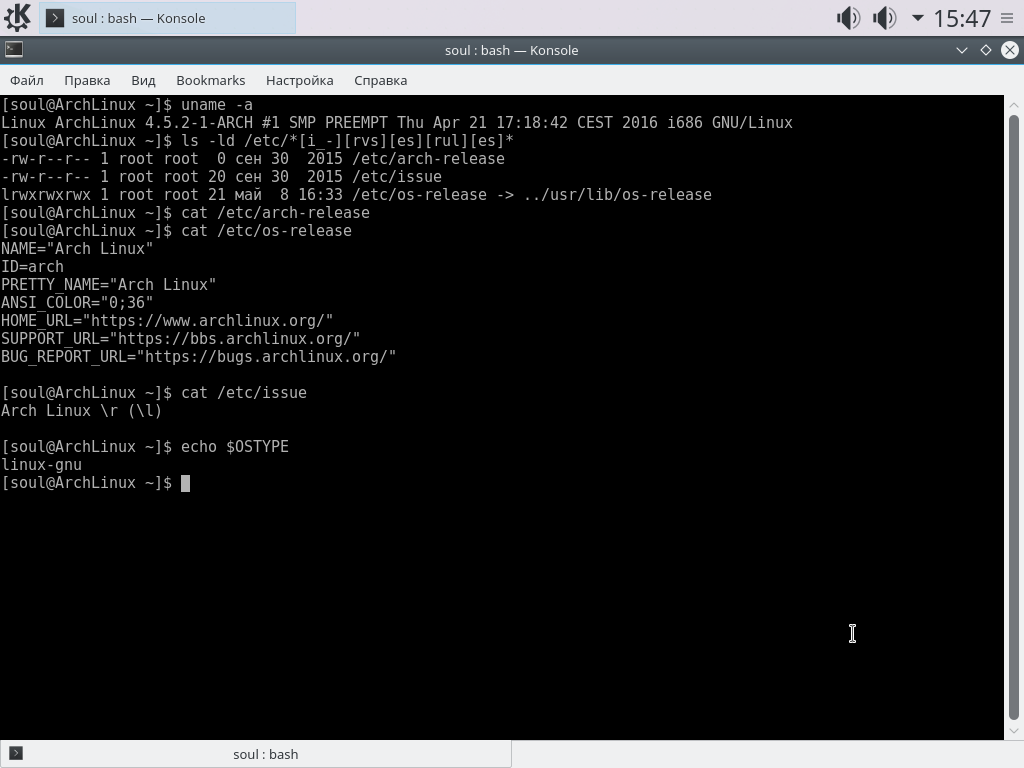This screenshot has width=1024, height=768.
Task: Click the clock showing 15:47
Action: tap(962, 18)
